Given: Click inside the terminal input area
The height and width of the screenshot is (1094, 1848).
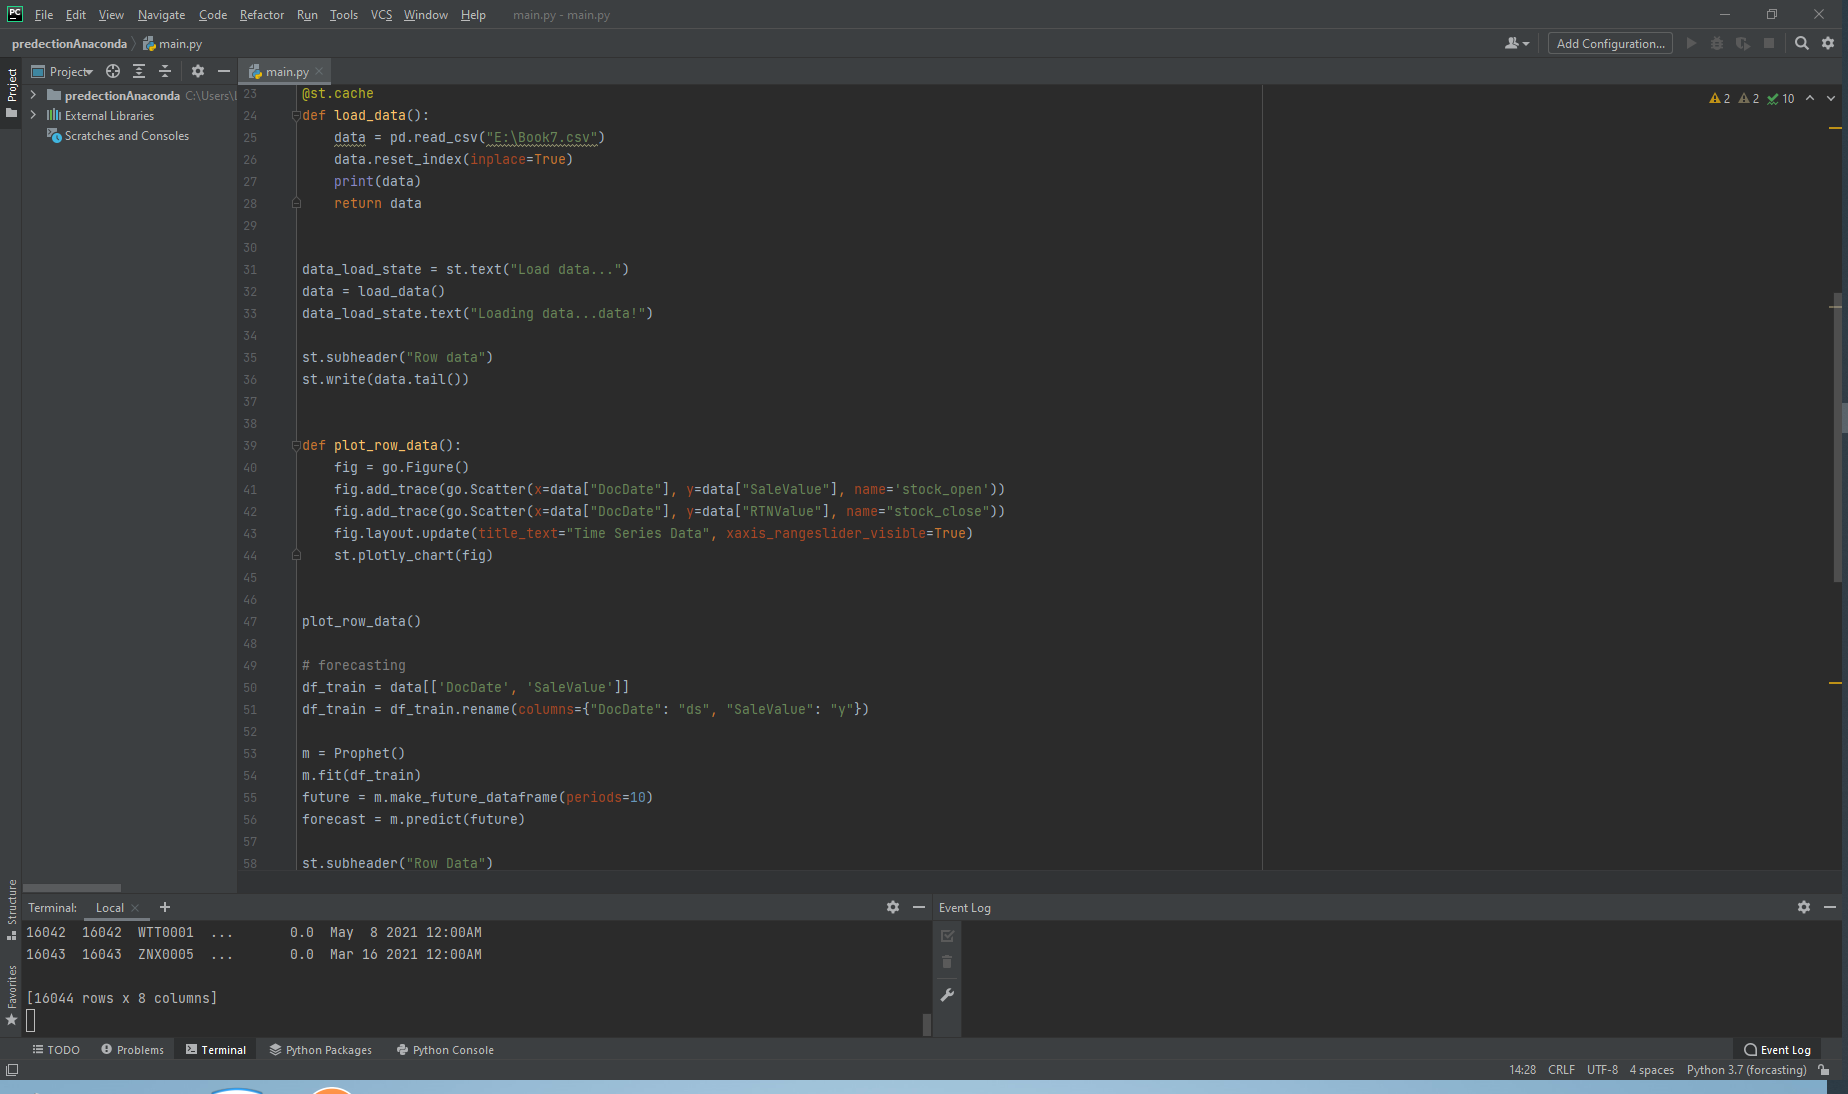Looking at the screenshot, I should pyautogui.click(x=400, y=1020).
